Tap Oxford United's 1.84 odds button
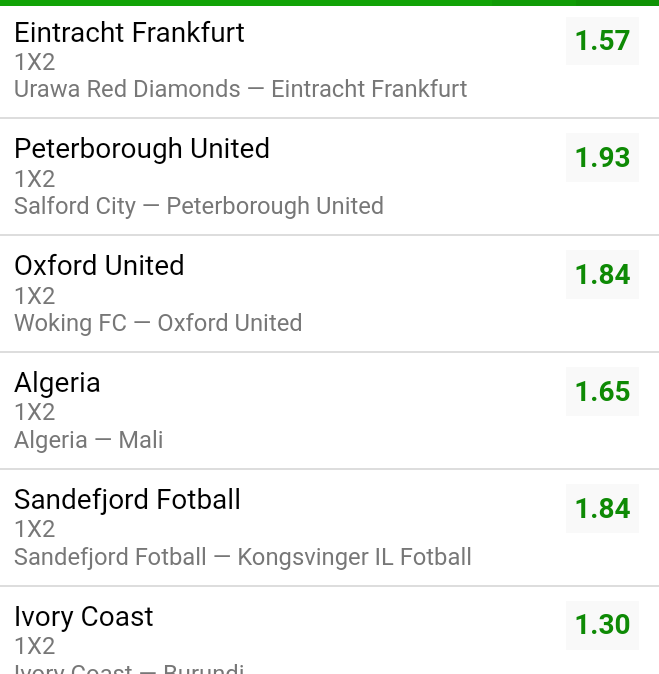Image resolution: width=659 pixels, height=674 pixels. click(602, 275)
